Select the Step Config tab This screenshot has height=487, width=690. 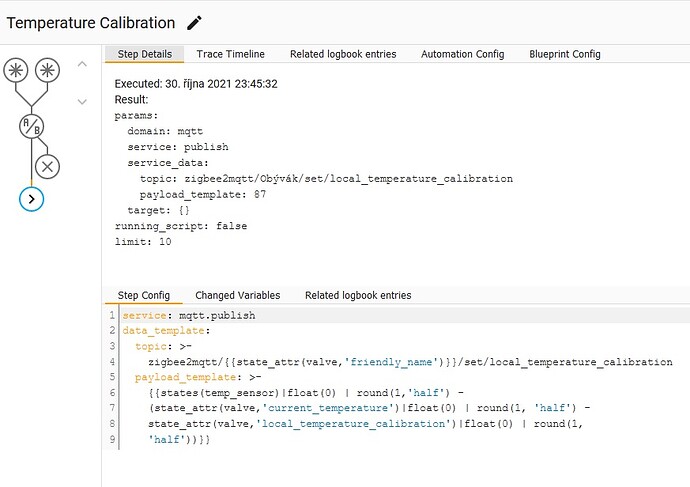(144, 295)
